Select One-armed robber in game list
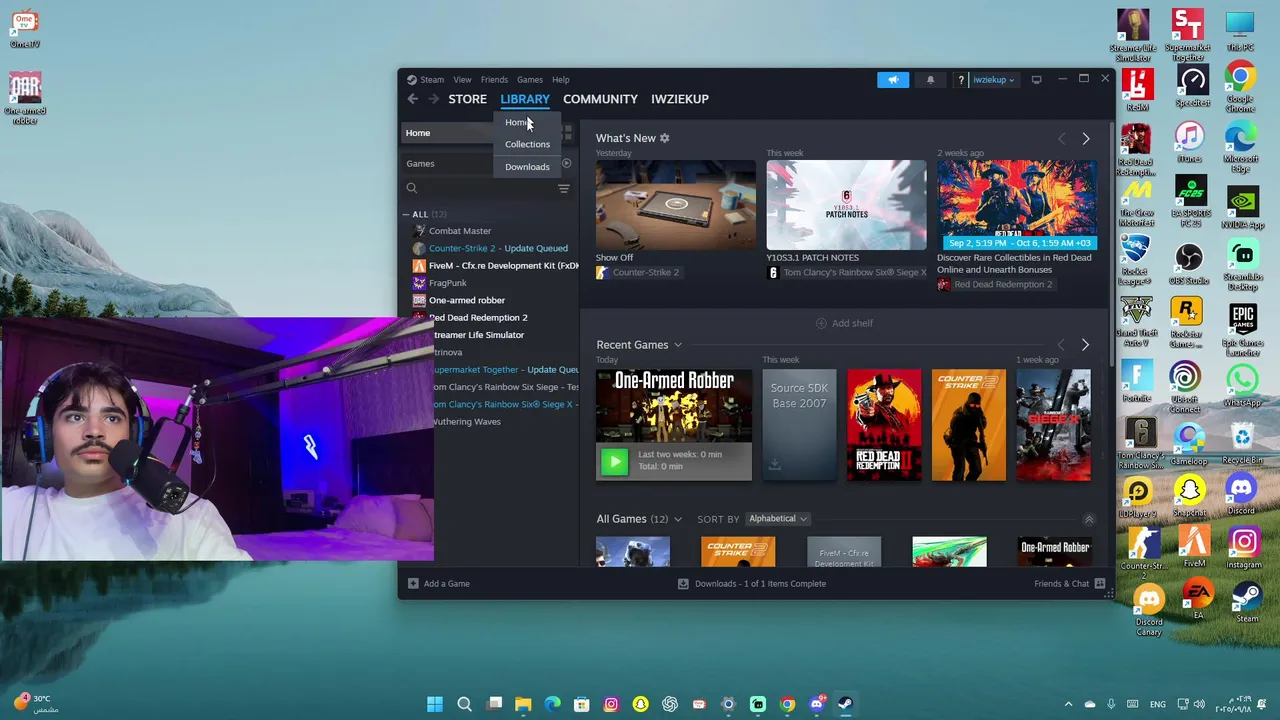The width and height of the screenshot is (1280, 720). tap(466, 300)
